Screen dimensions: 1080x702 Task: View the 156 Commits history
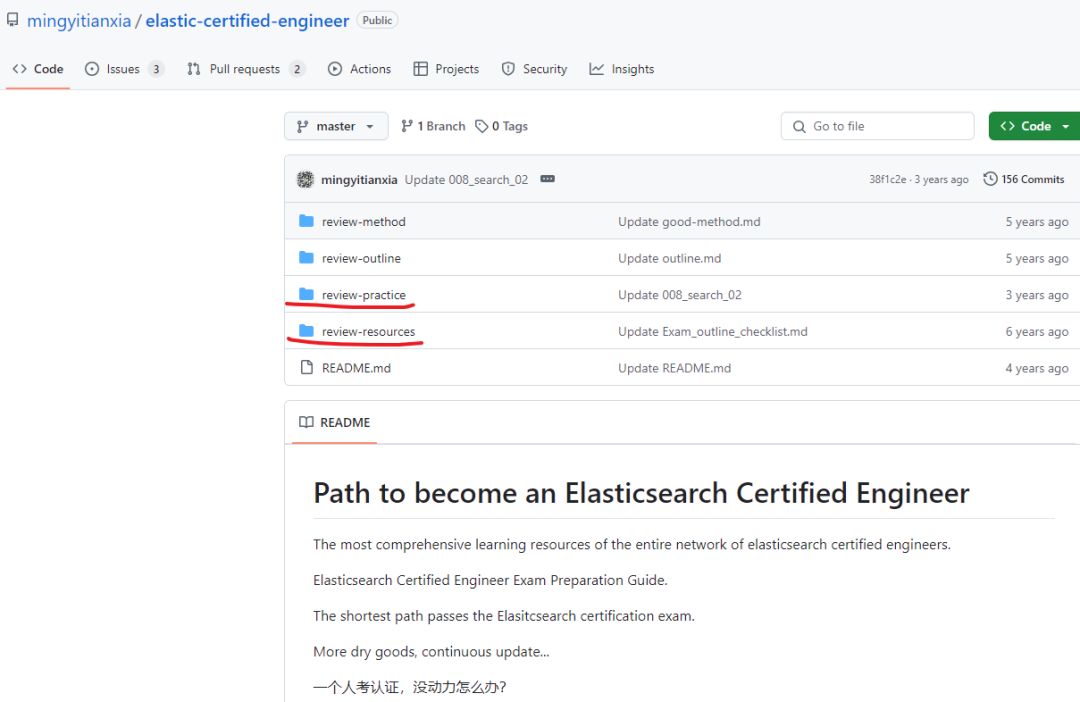point(1024,179)
